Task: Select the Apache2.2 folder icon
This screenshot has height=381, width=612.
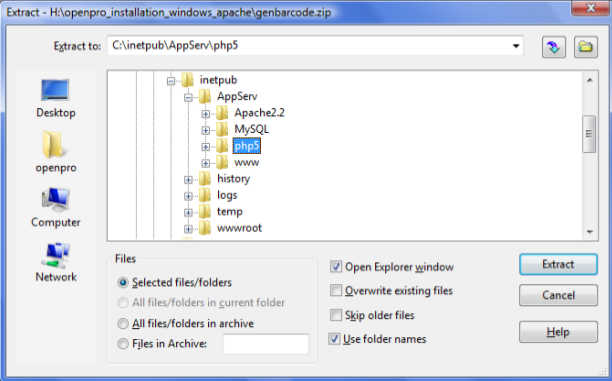Action: tap(222, 113)
